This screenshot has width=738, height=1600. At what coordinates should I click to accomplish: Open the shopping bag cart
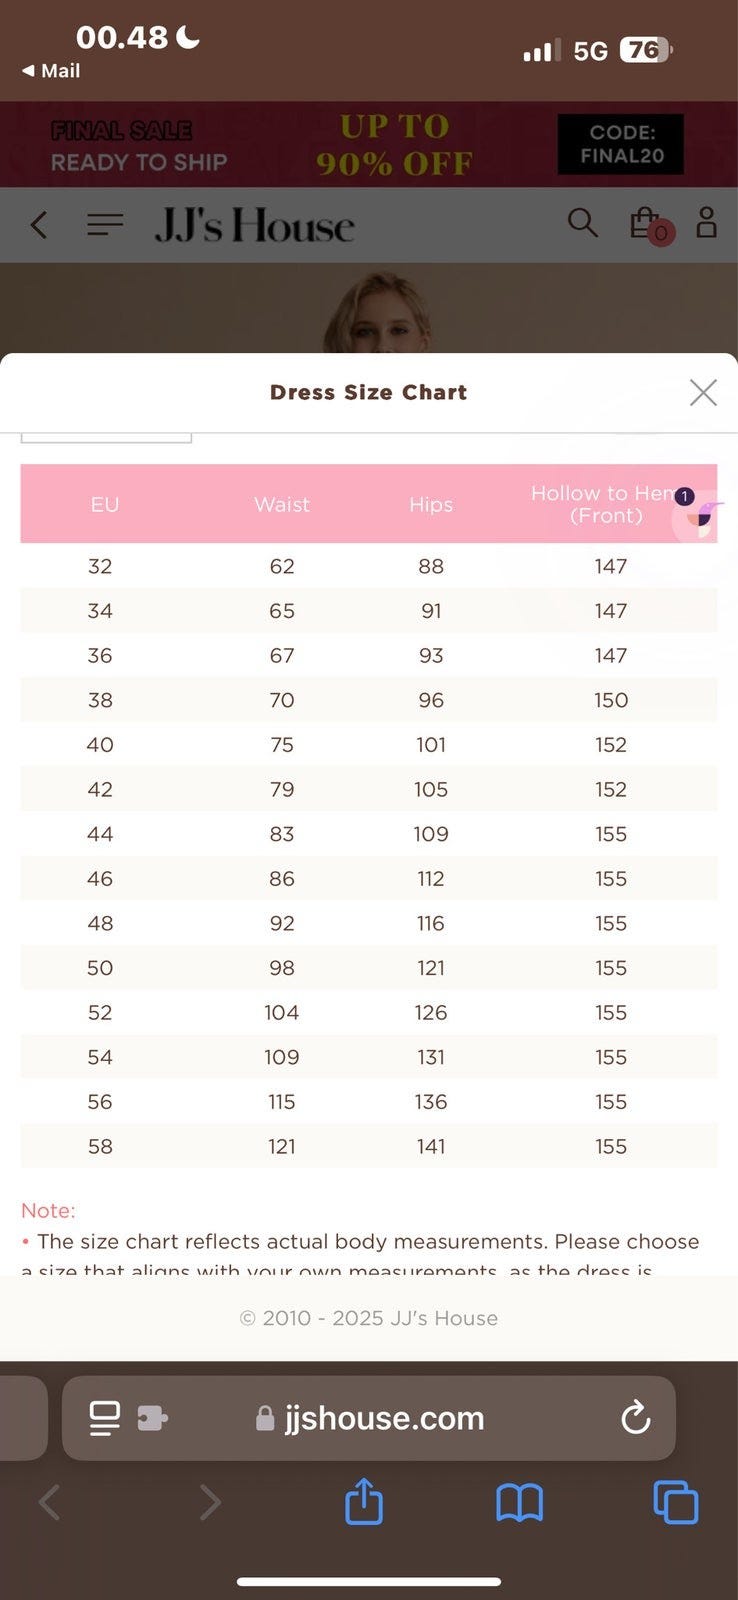pos(645,223)
